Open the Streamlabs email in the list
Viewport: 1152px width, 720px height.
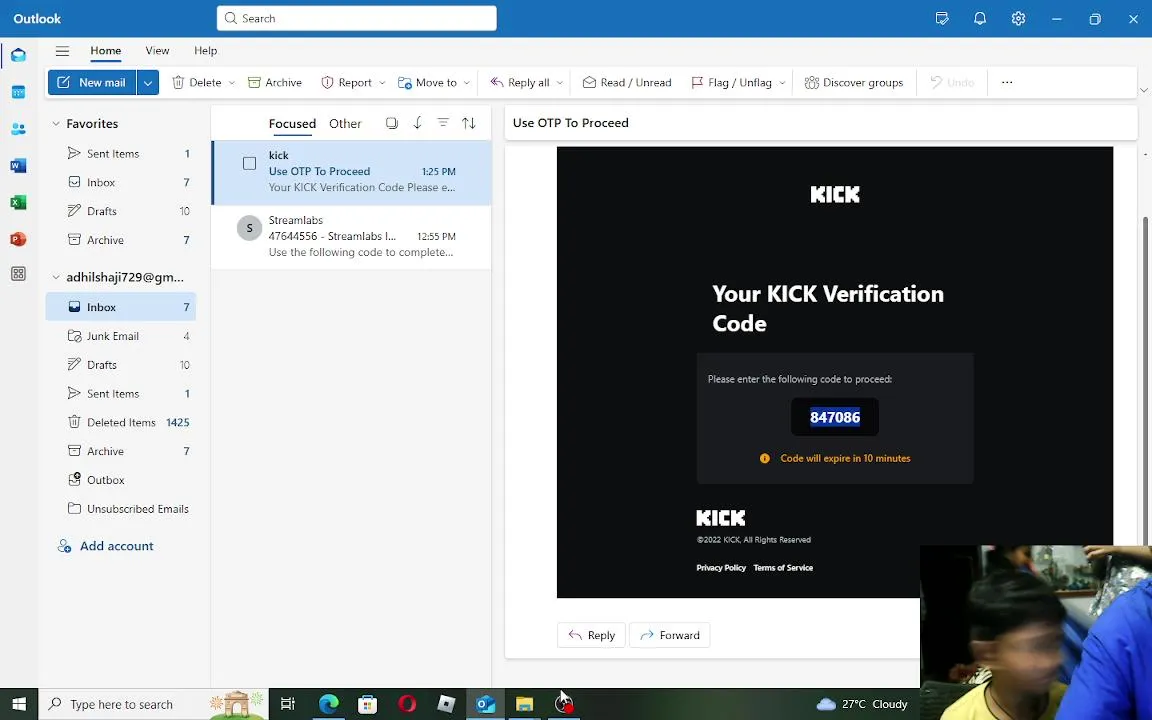[x=351, y=236]
